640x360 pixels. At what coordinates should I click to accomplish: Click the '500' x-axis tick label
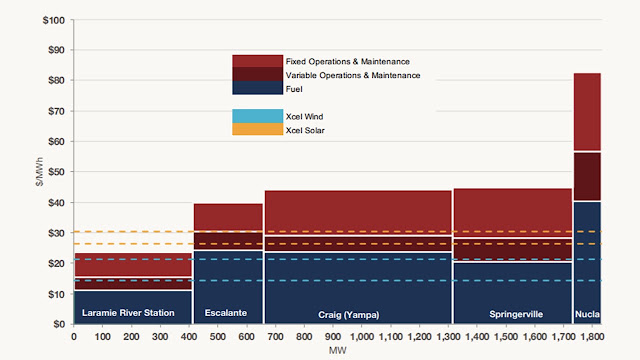[x=218, y=337]
